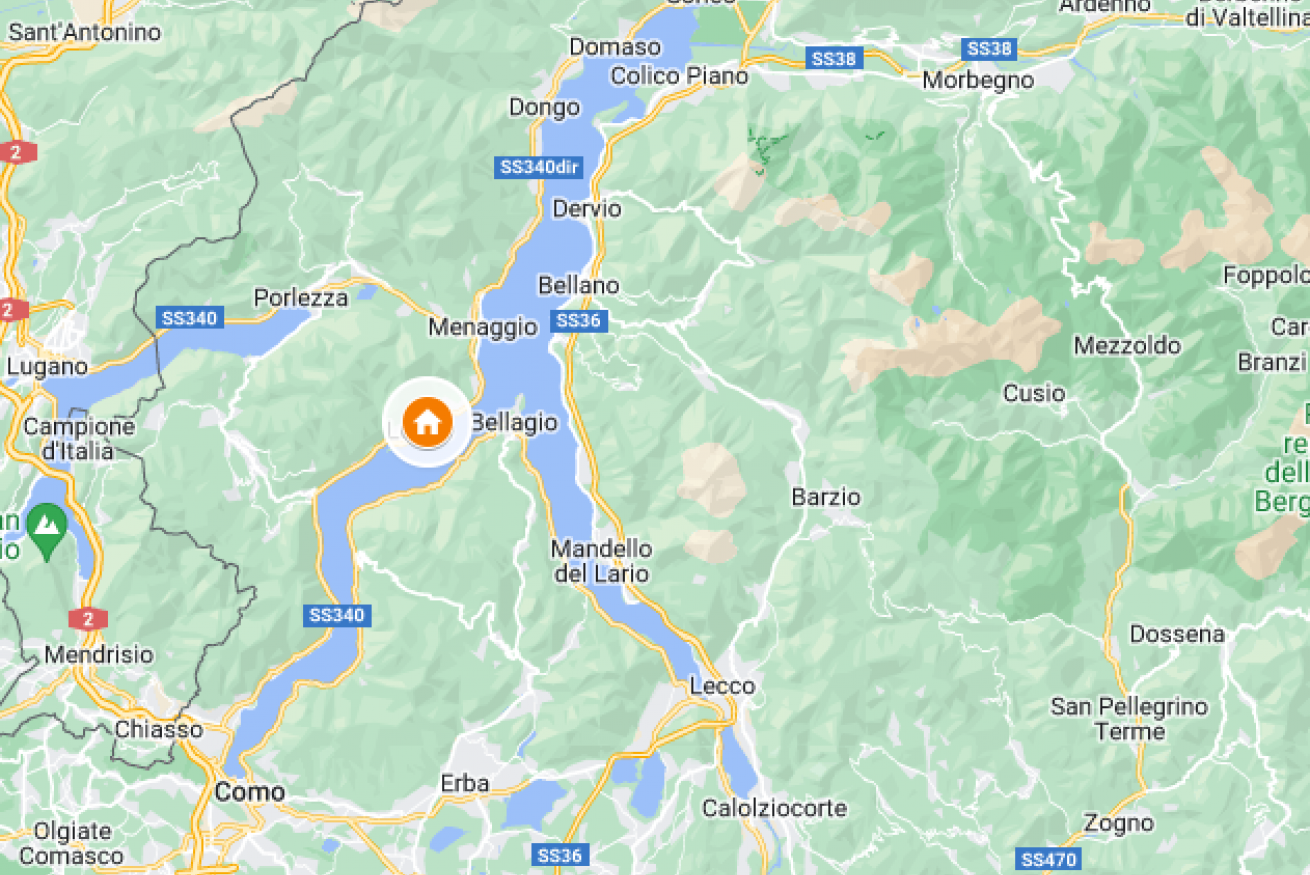Click the Barzio town label

826,497
